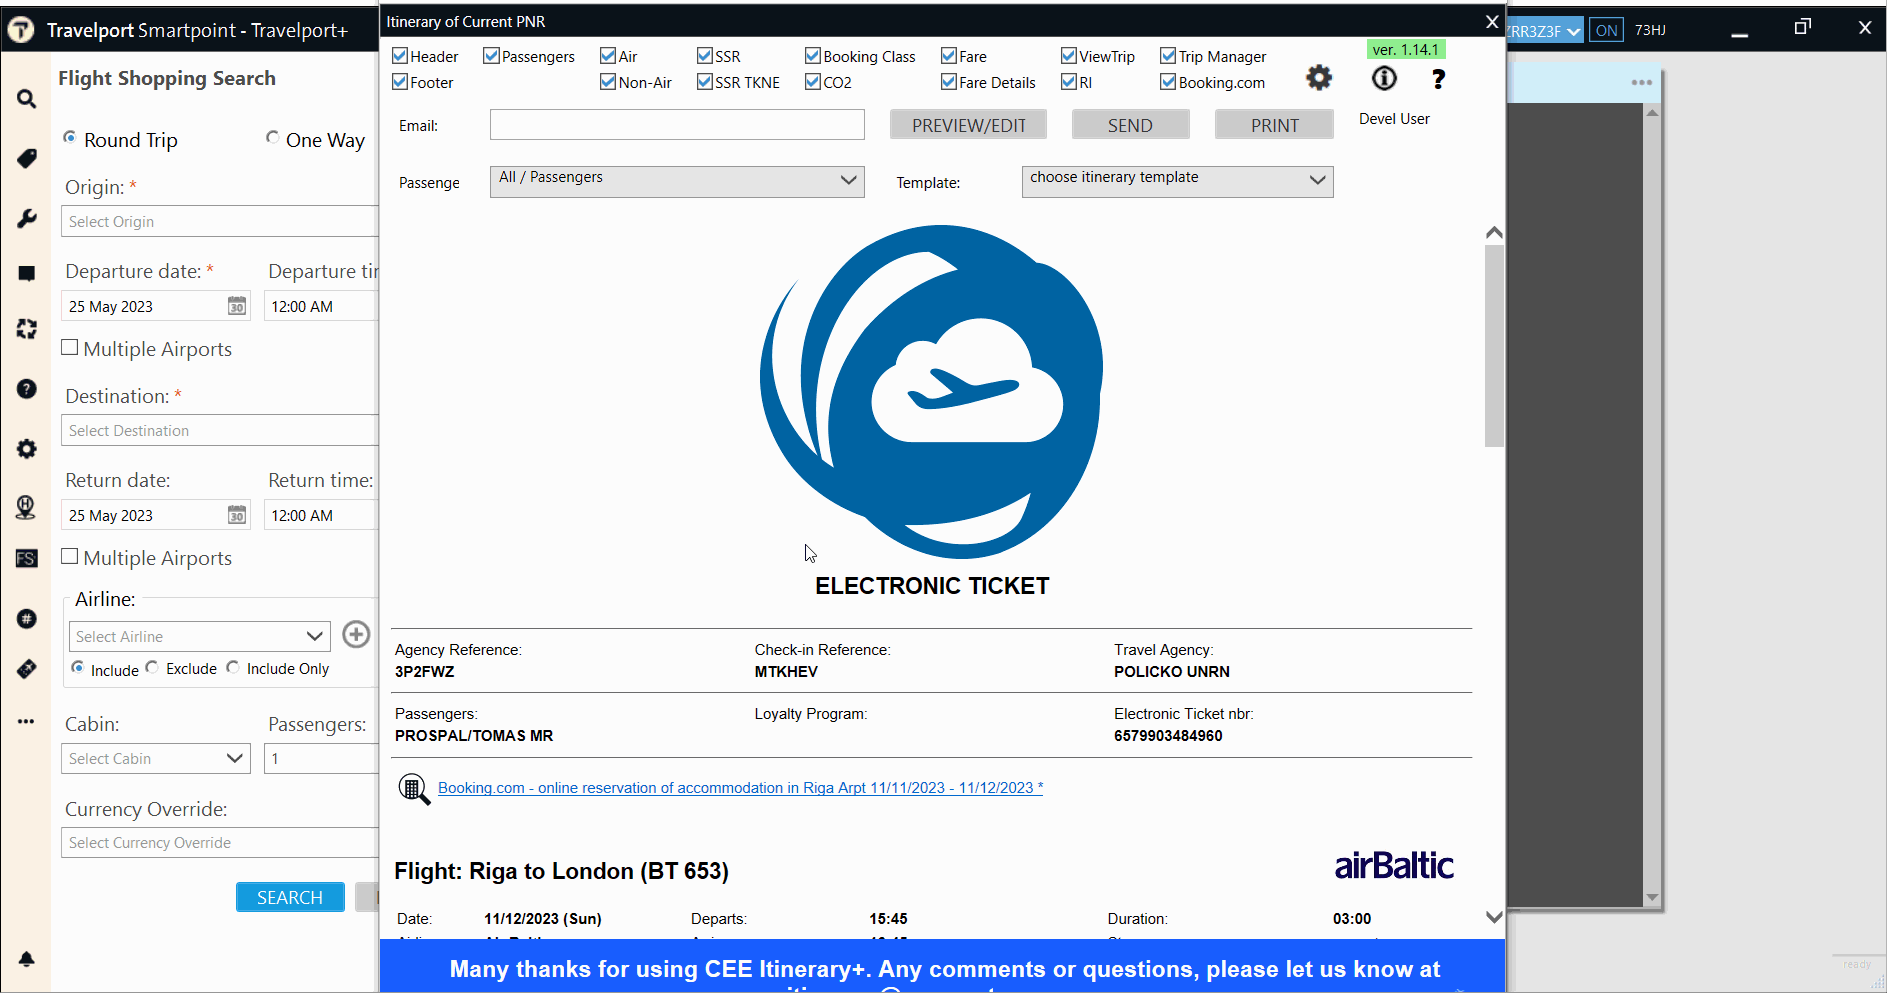The height and width of the screenshot is (993, 1887).
Task: Enable Multiple Airports under departure date
Action: click(x=70, y=348)
